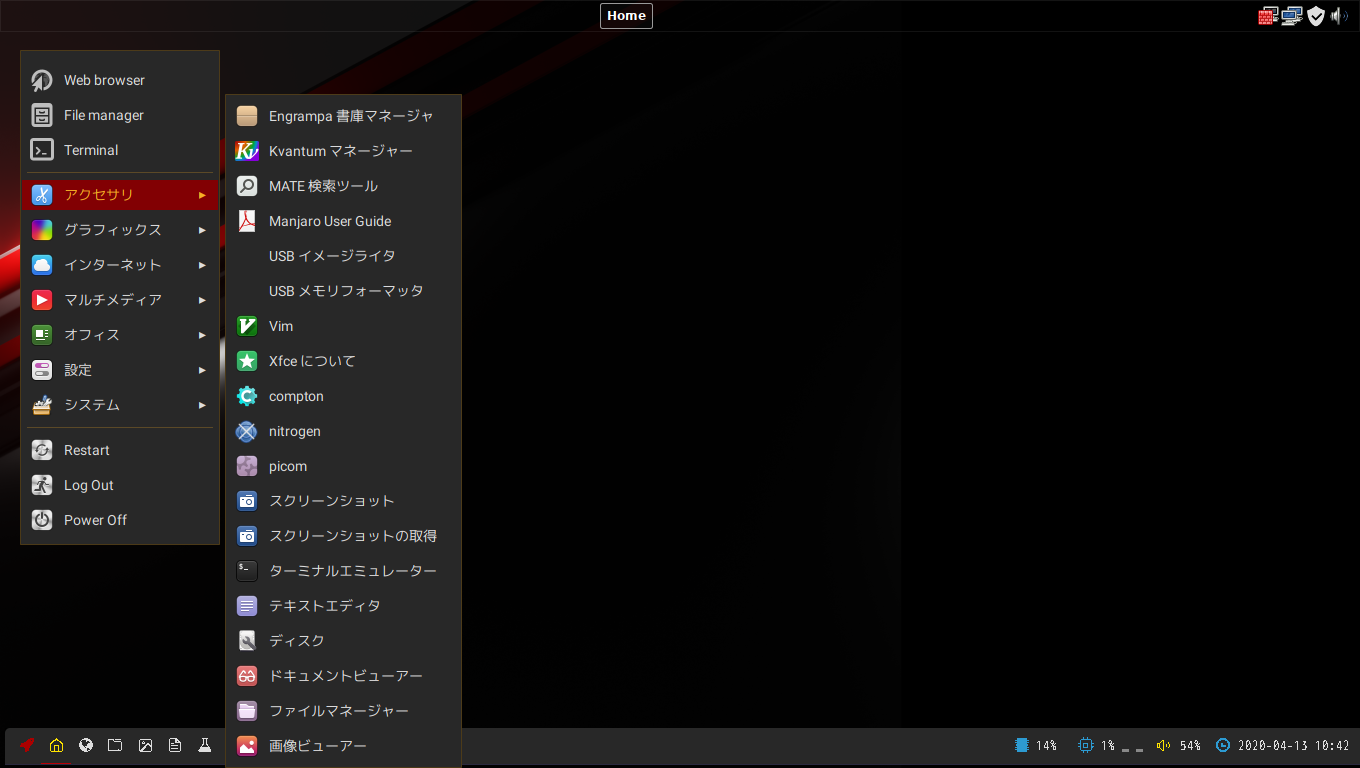Launch Vim from the submenu
Image resolution: width=1360 pixels, height=768 pixels.
tap(343, 326)
